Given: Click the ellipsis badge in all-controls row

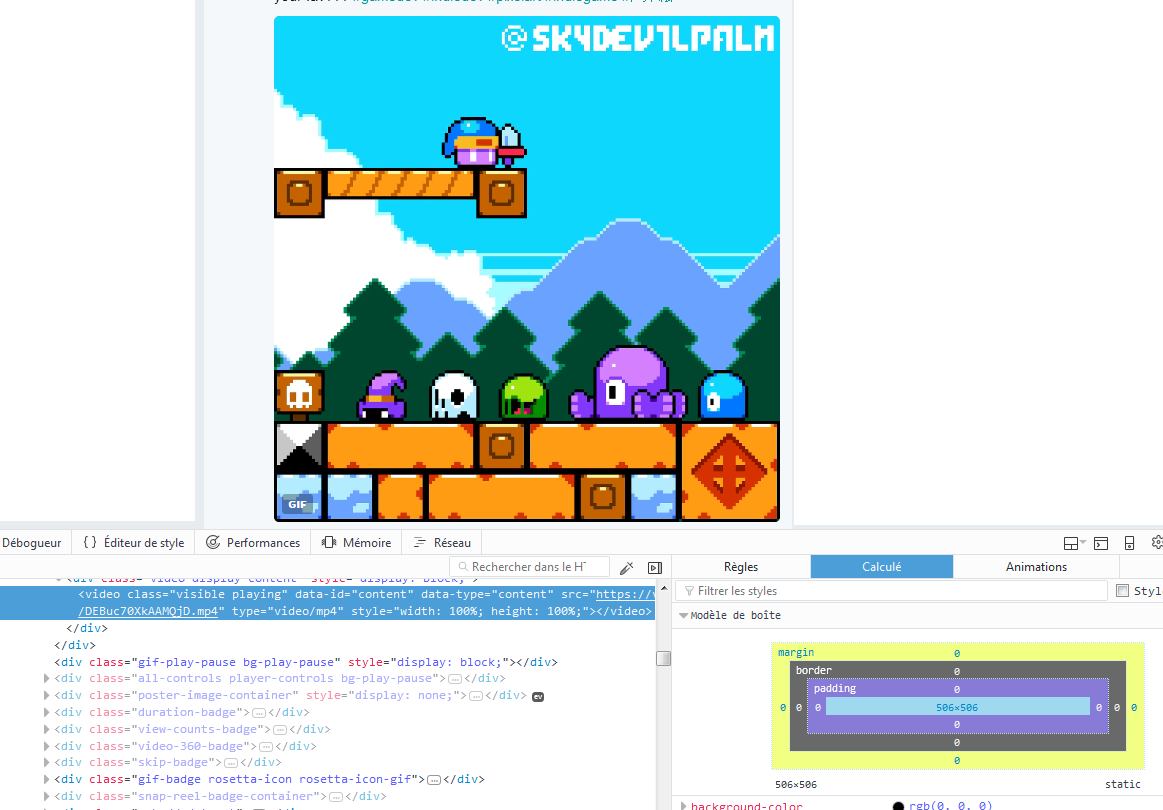Looking at the screenshot, I should (x=455, y=679).
